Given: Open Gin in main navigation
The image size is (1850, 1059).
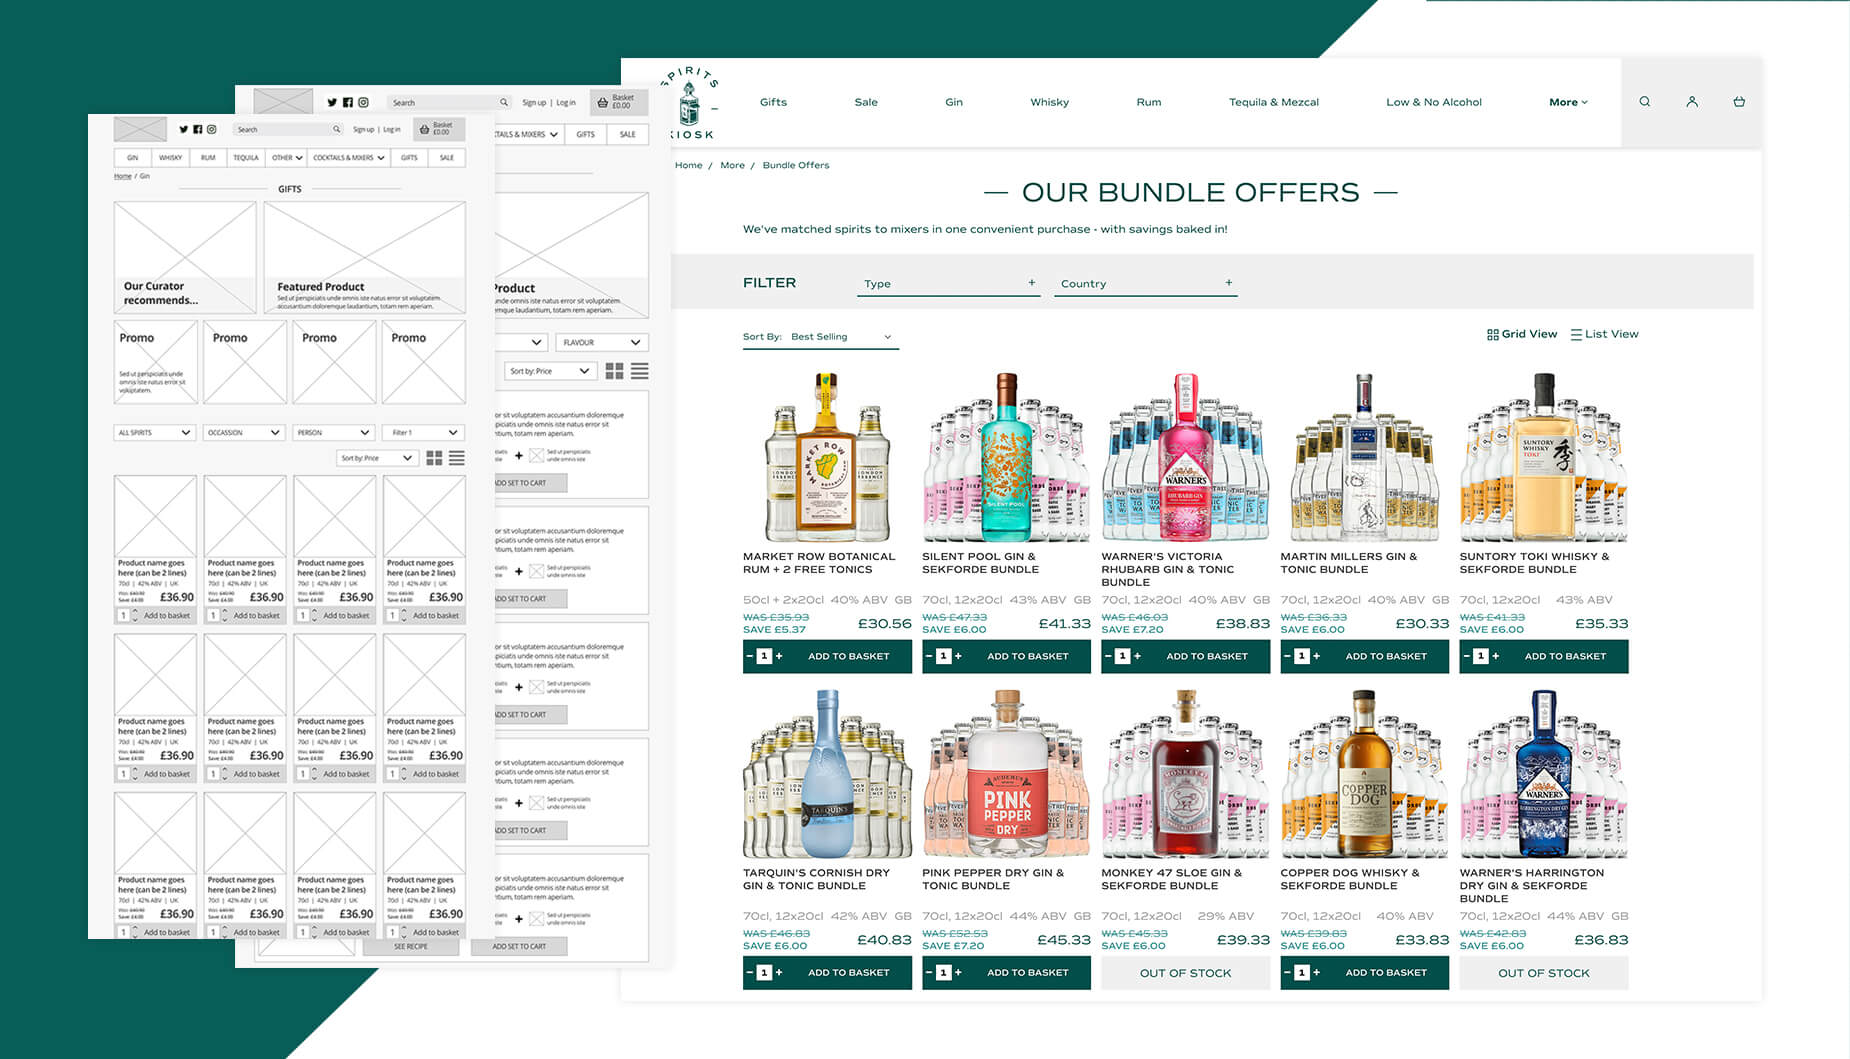Looking at the screenshot, I should click(x=954, y=102).
